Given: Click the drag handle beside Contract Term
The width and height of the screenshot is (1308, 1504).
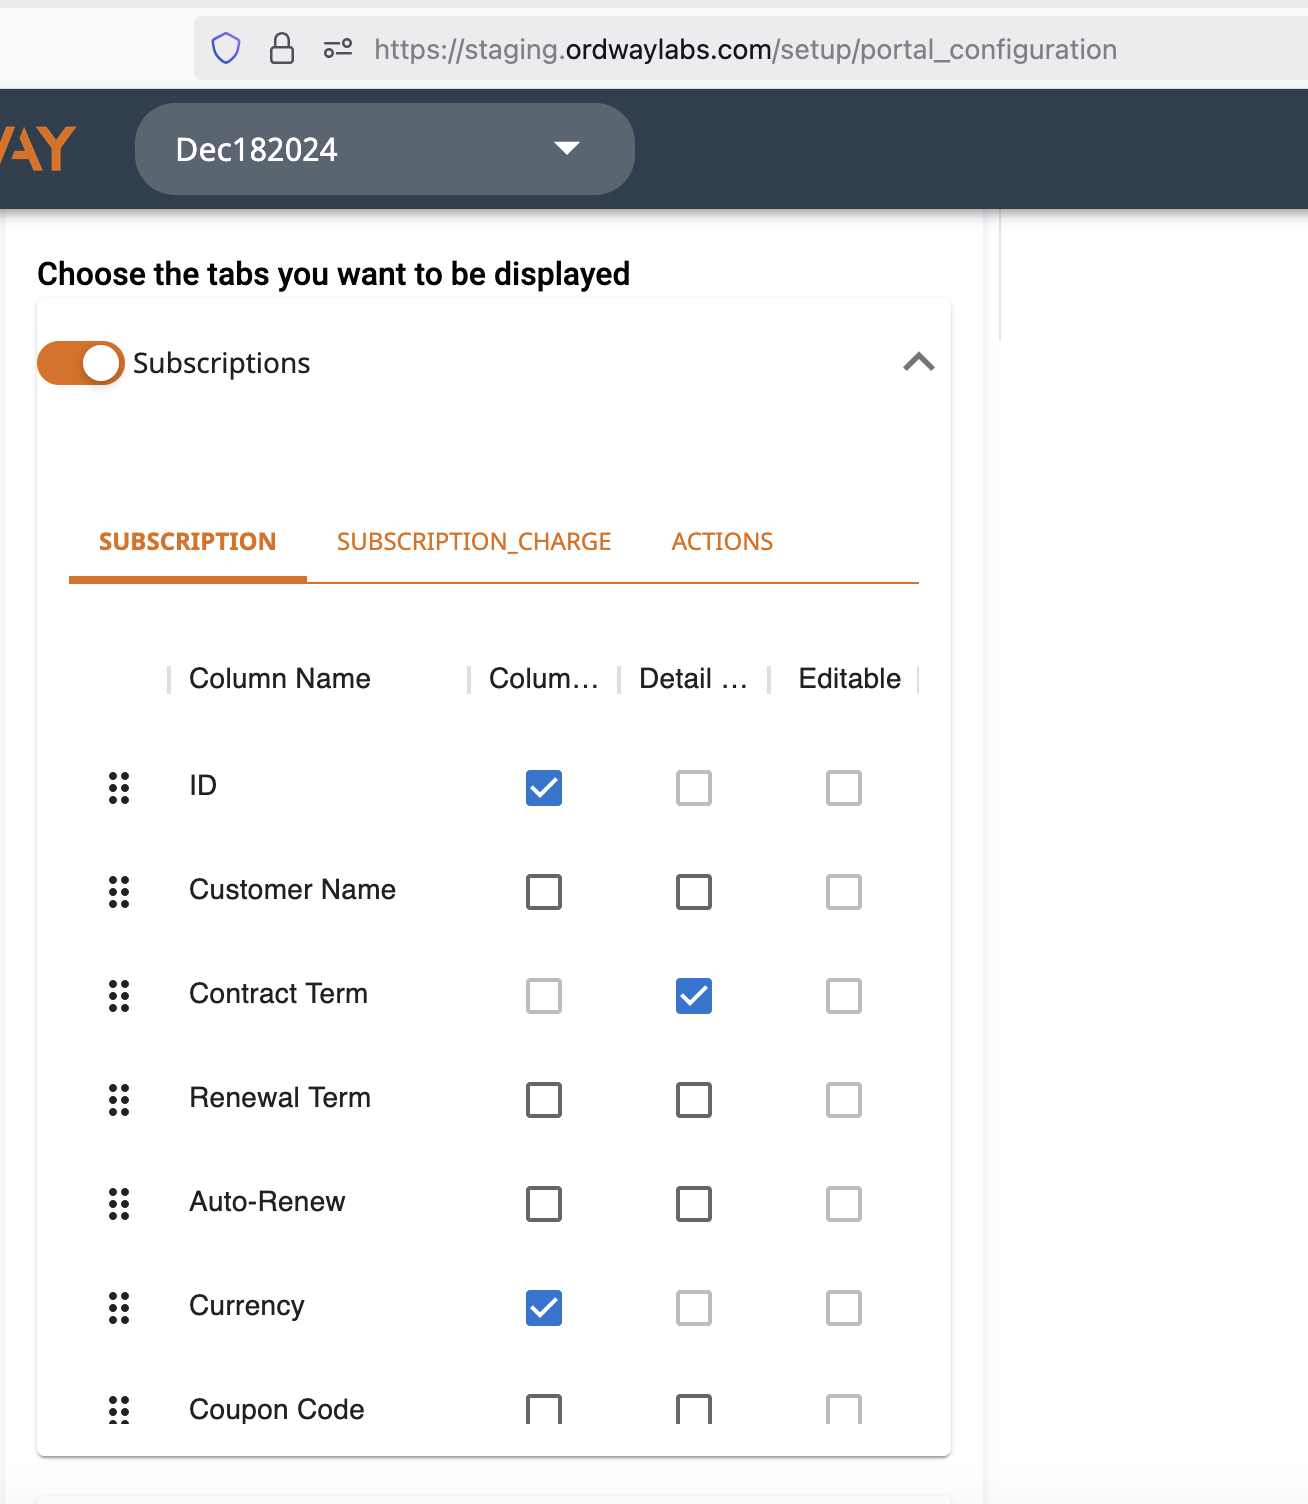Looking at the screenshot, I should (119, 996).
